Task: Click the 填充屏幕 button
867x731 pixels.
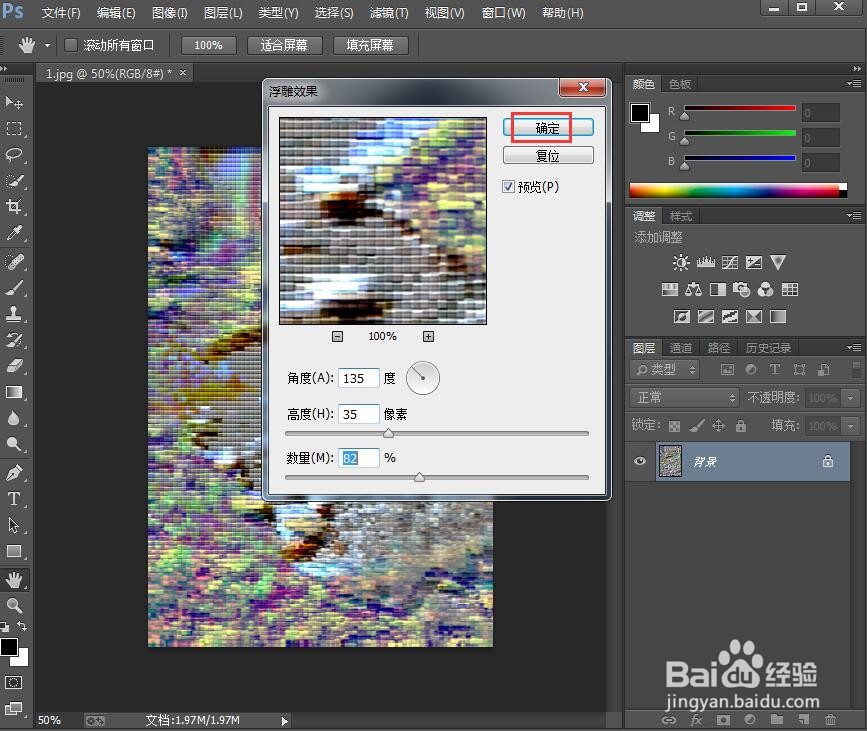Action: click(370, 45)
